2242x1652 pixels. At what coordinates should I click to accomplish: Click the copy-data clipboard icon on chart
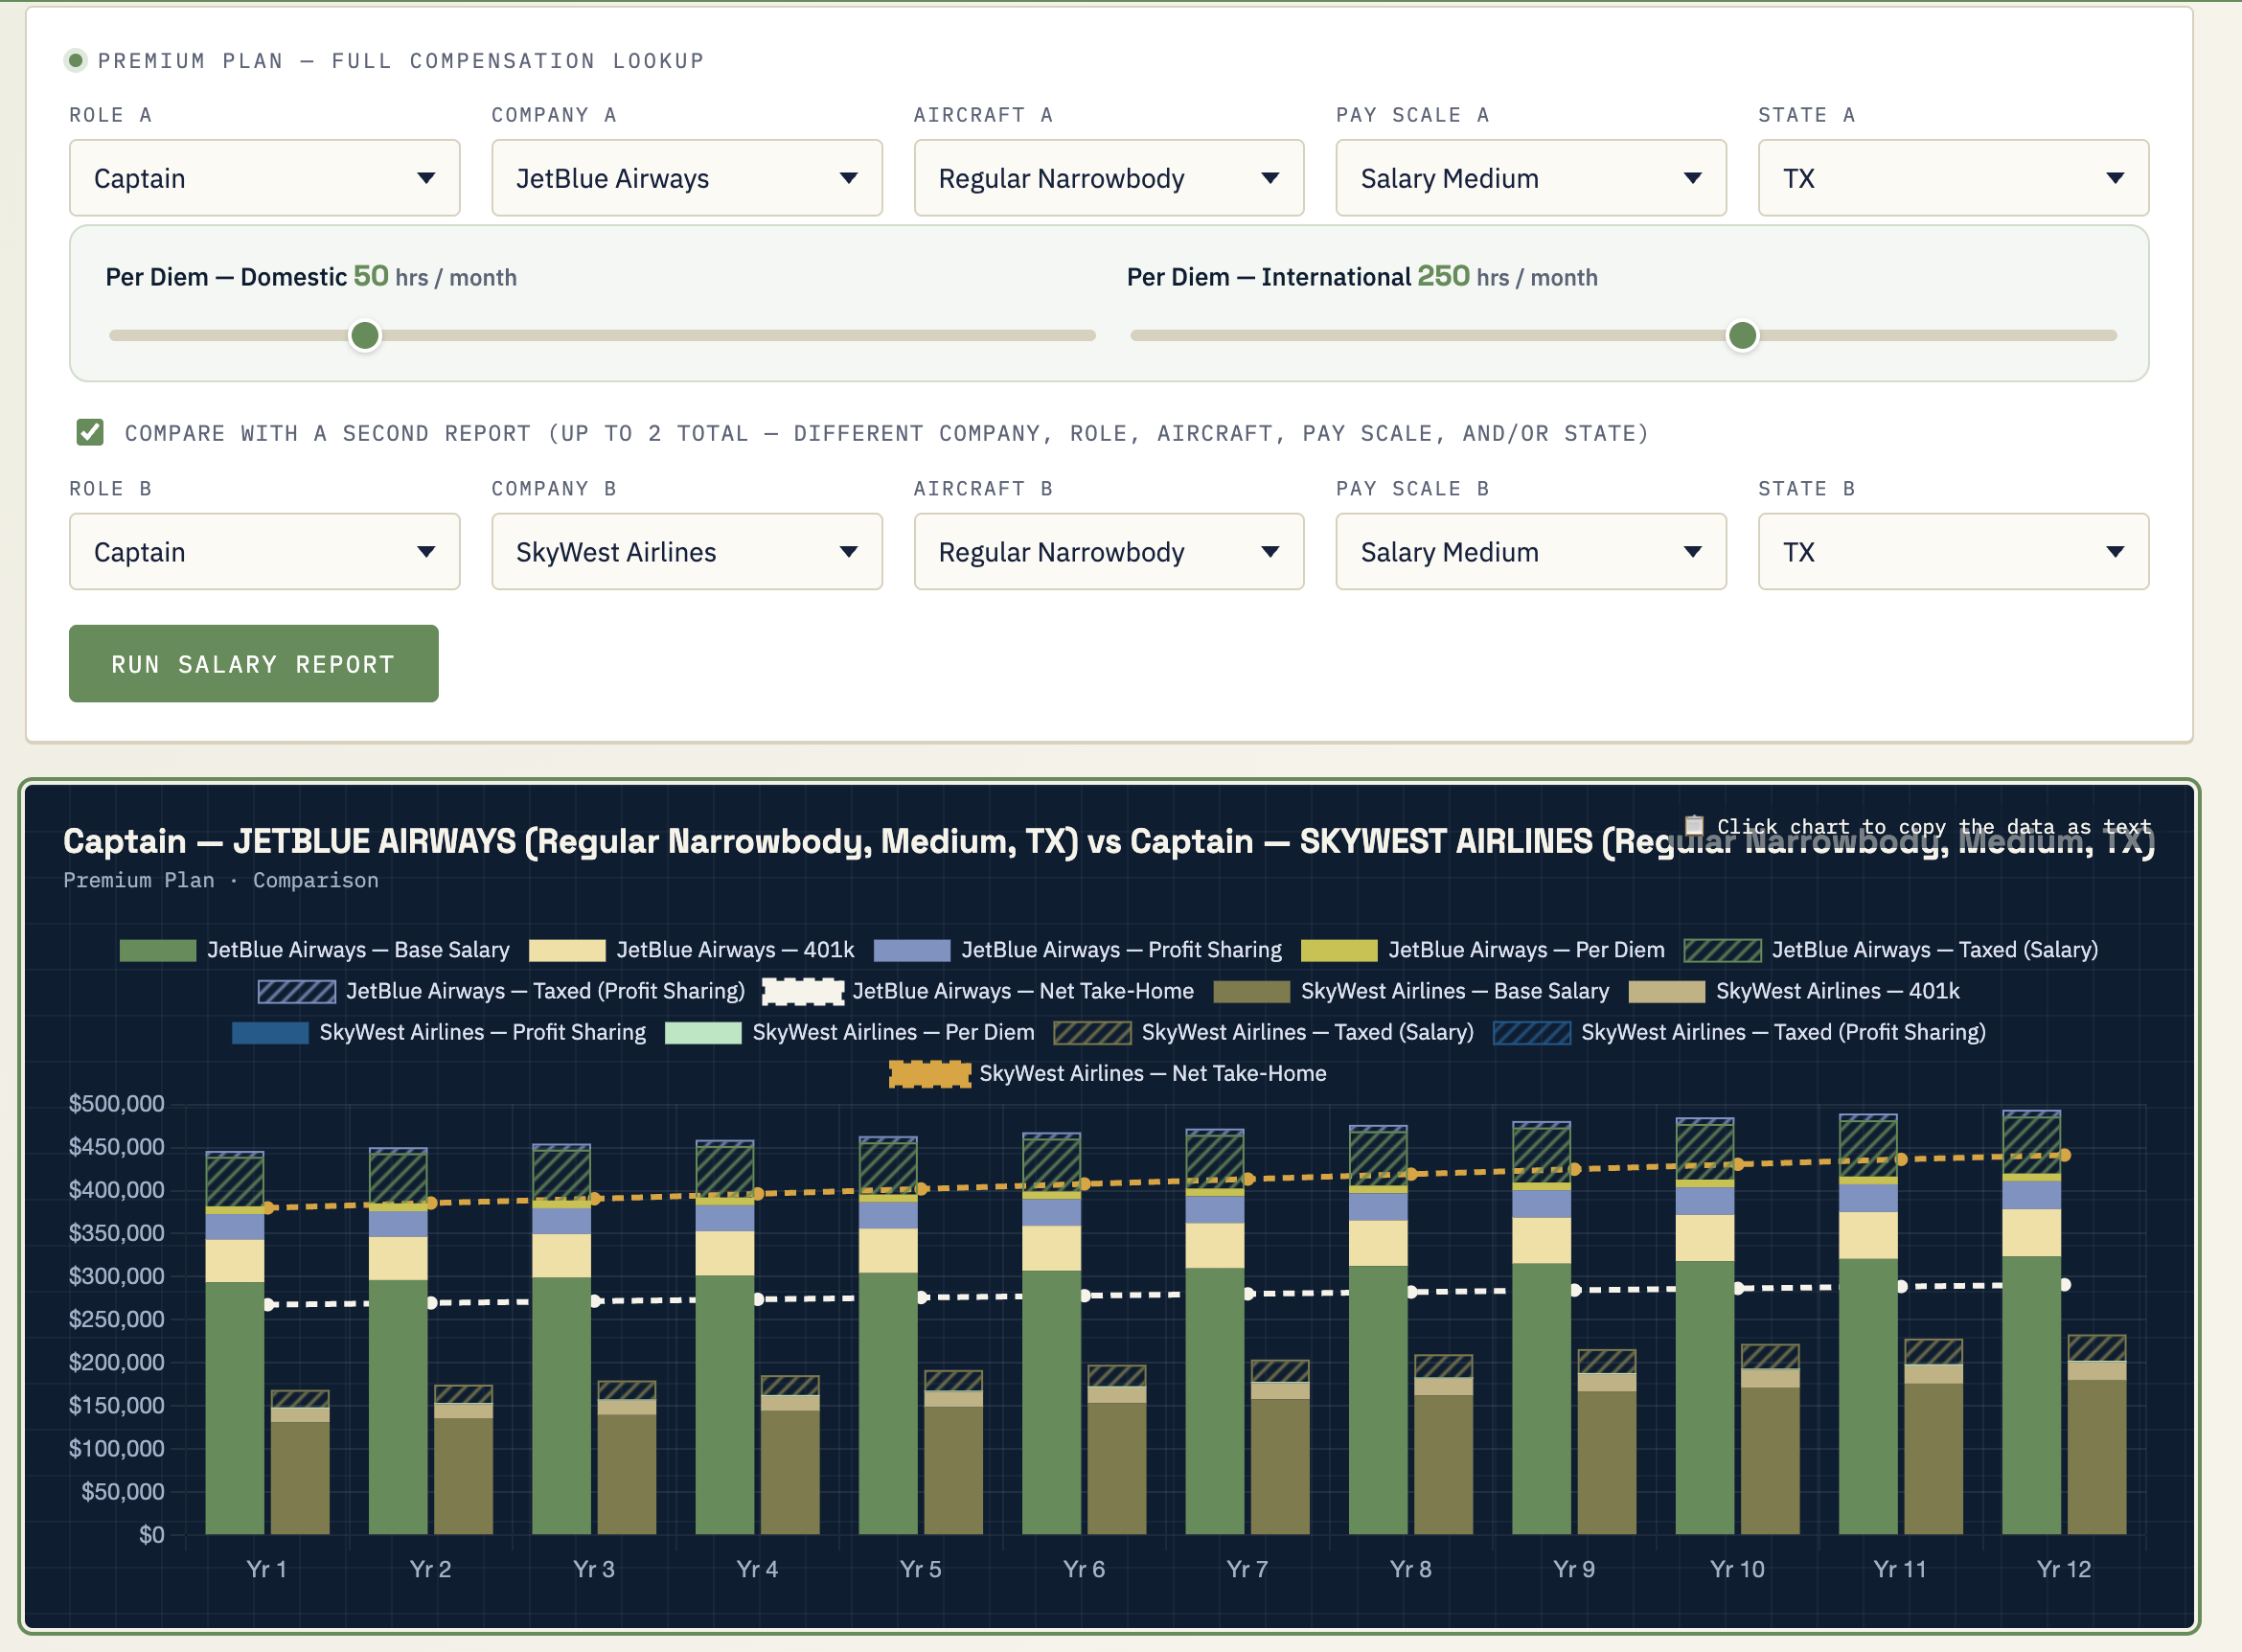click(1694, 826)
